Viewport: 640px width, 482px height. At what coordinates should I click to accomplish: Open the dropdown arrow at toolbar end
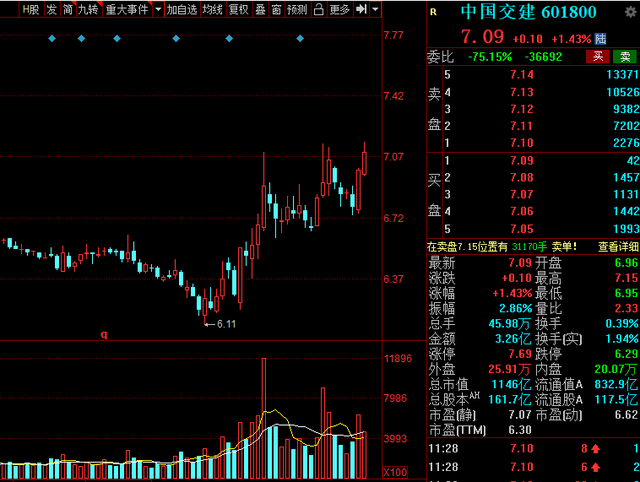(x=376, y=10)
